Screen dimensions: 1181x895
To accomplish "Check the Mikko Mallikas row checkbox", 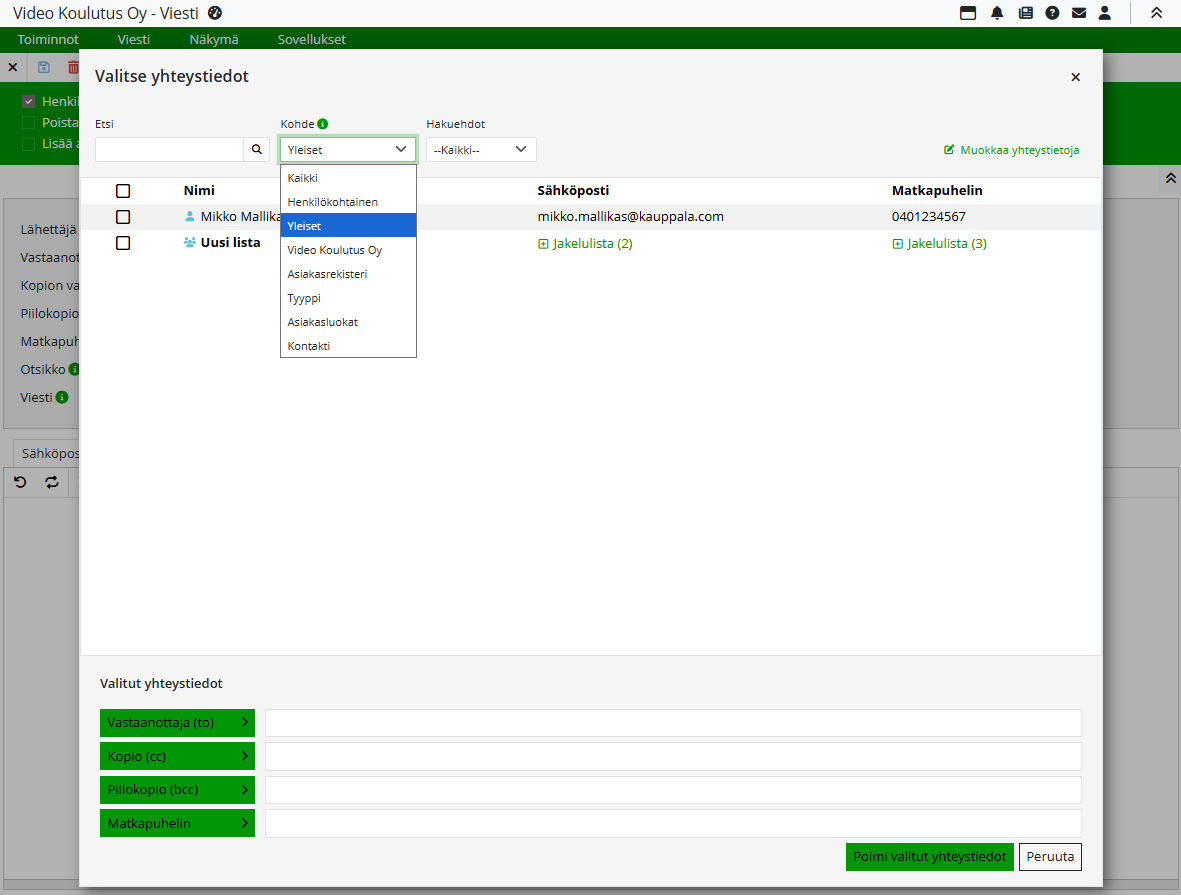I will (123, 217).
